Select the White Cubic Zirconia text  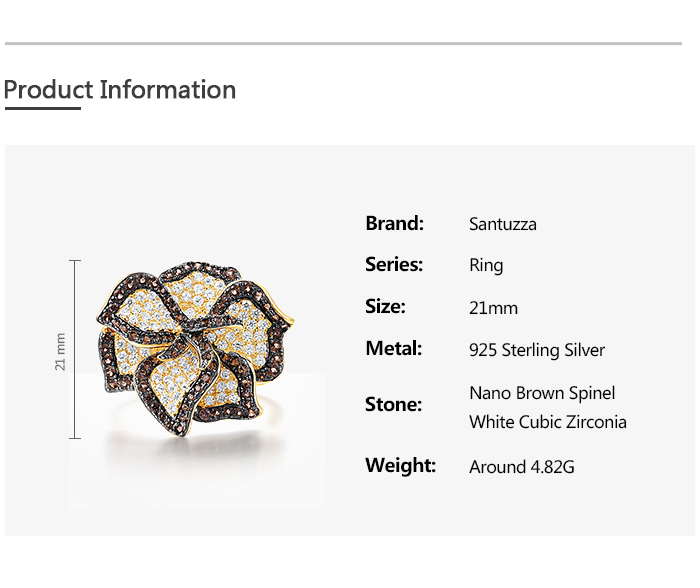coord(548,422)
